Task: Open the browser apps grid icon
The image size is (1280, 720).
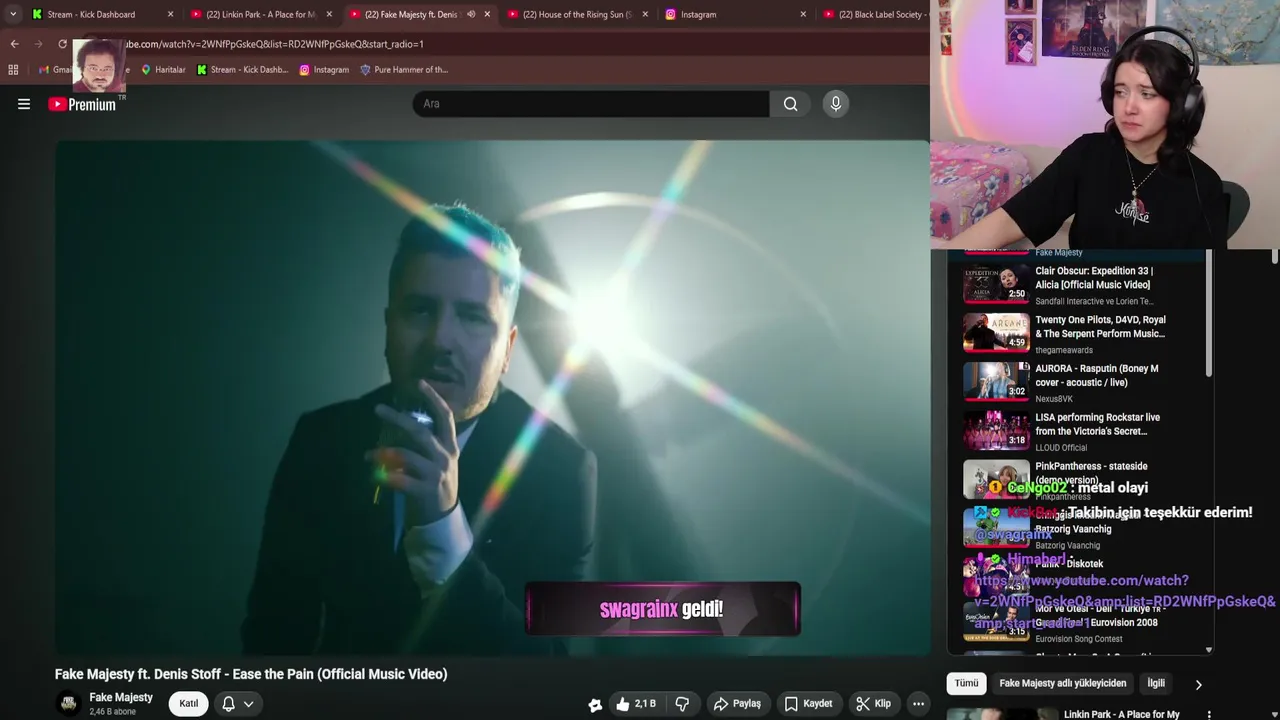Action: point(13,70)
